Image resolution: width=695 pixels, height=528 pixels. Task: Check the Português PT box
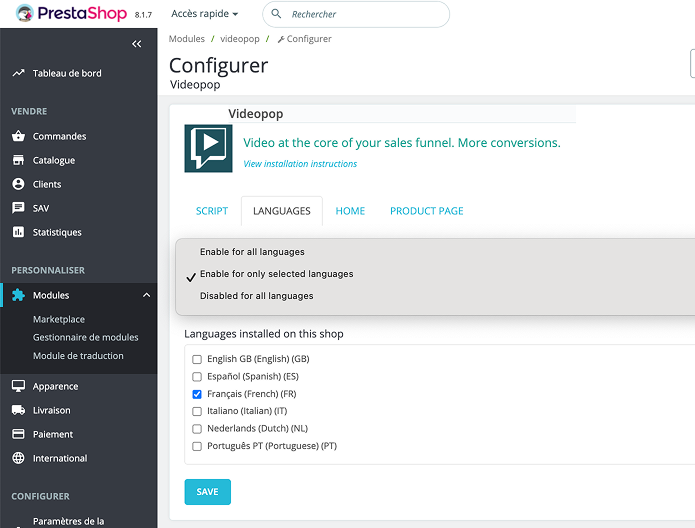(197, 446)
